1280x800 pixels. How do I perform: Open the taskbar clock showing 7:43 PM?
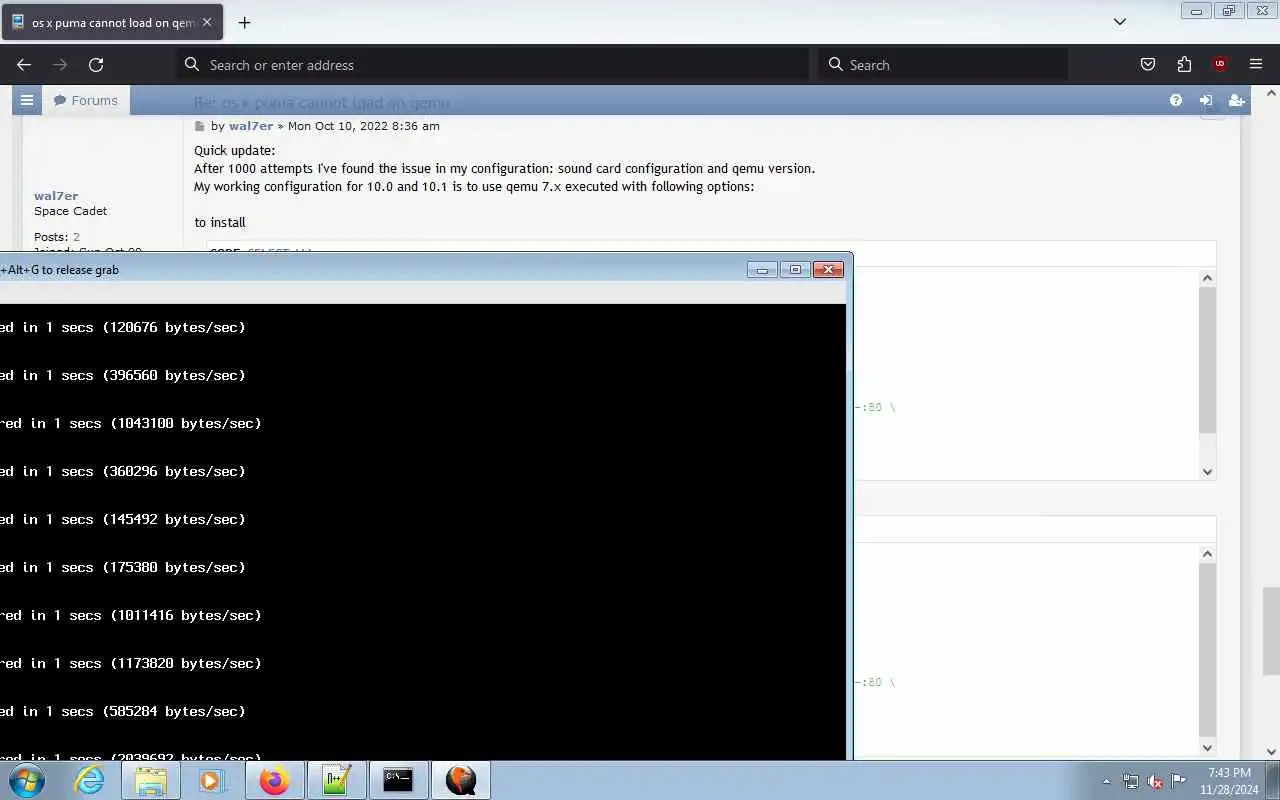[1229, 781]
